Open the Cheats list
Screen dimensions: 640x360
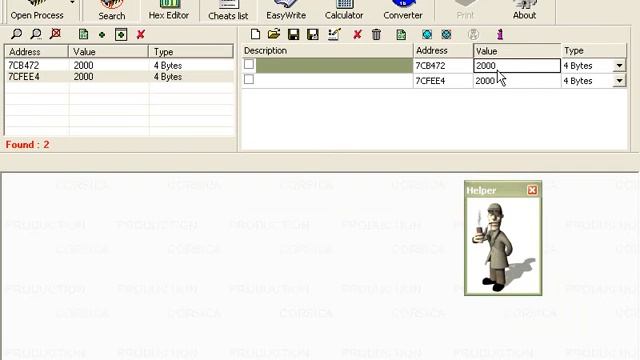click(228, 11)
